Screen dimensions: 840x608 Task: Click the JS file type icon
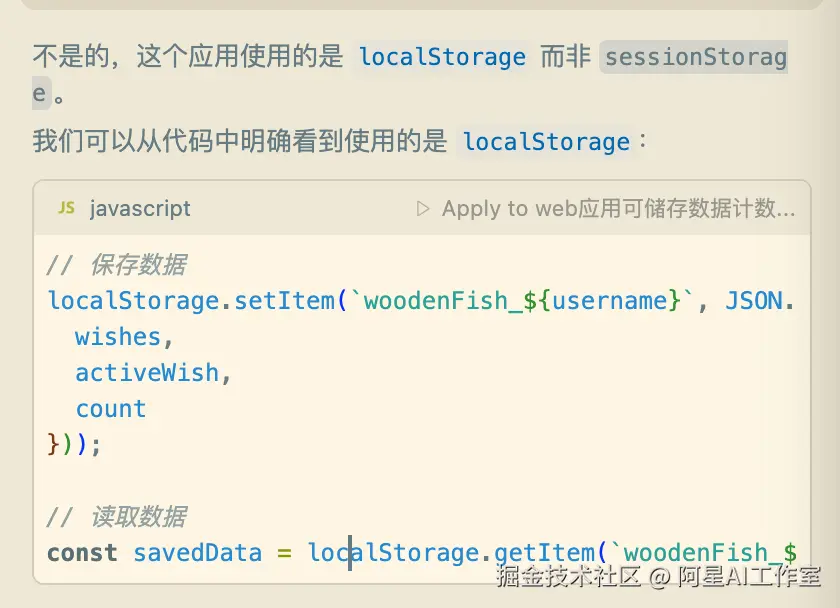tap(66, 208)
